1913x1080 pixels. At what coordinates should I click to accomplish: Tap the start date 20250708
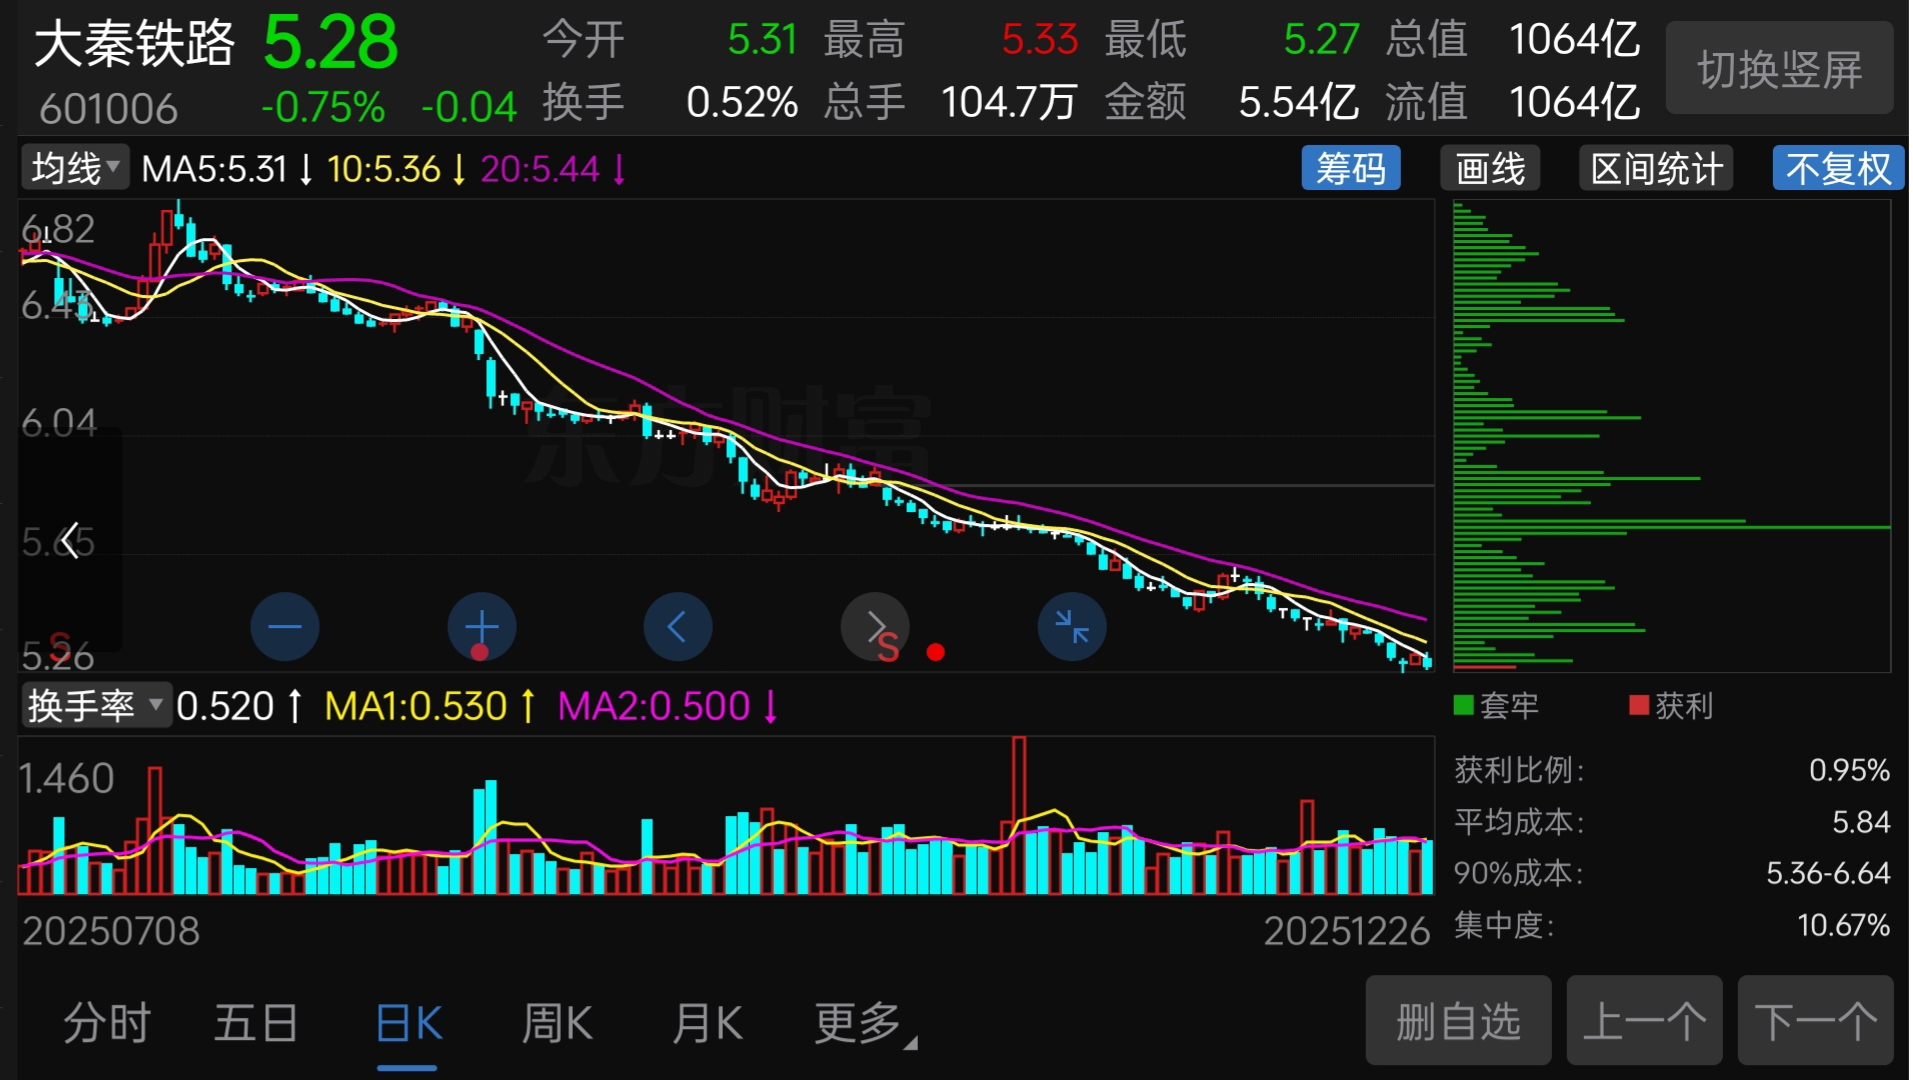pos(111,931)
